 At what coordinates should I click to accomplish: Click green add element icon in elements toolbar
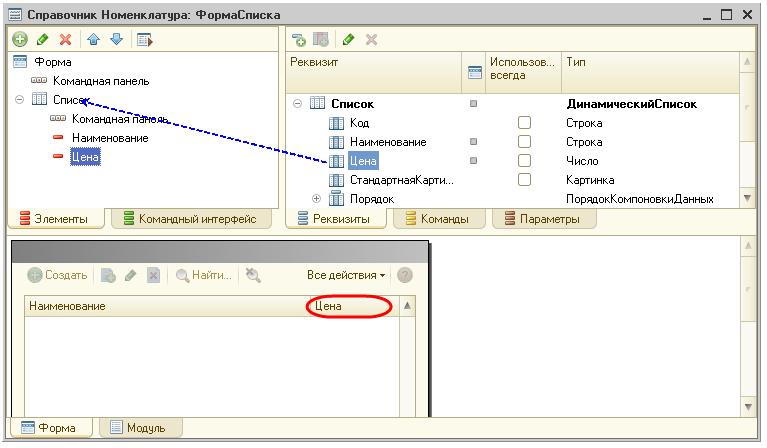20,39
